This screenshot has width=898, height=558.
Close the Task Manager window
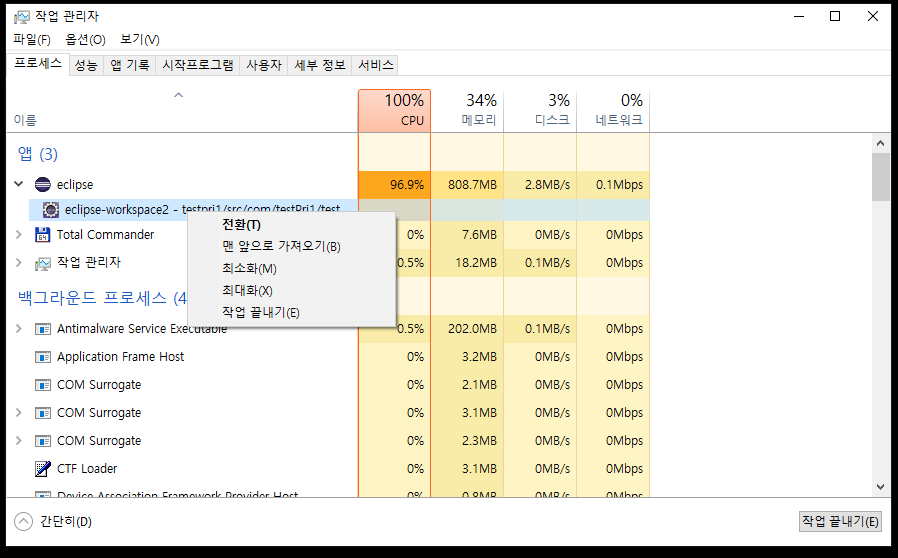click(x=873, y=16)
